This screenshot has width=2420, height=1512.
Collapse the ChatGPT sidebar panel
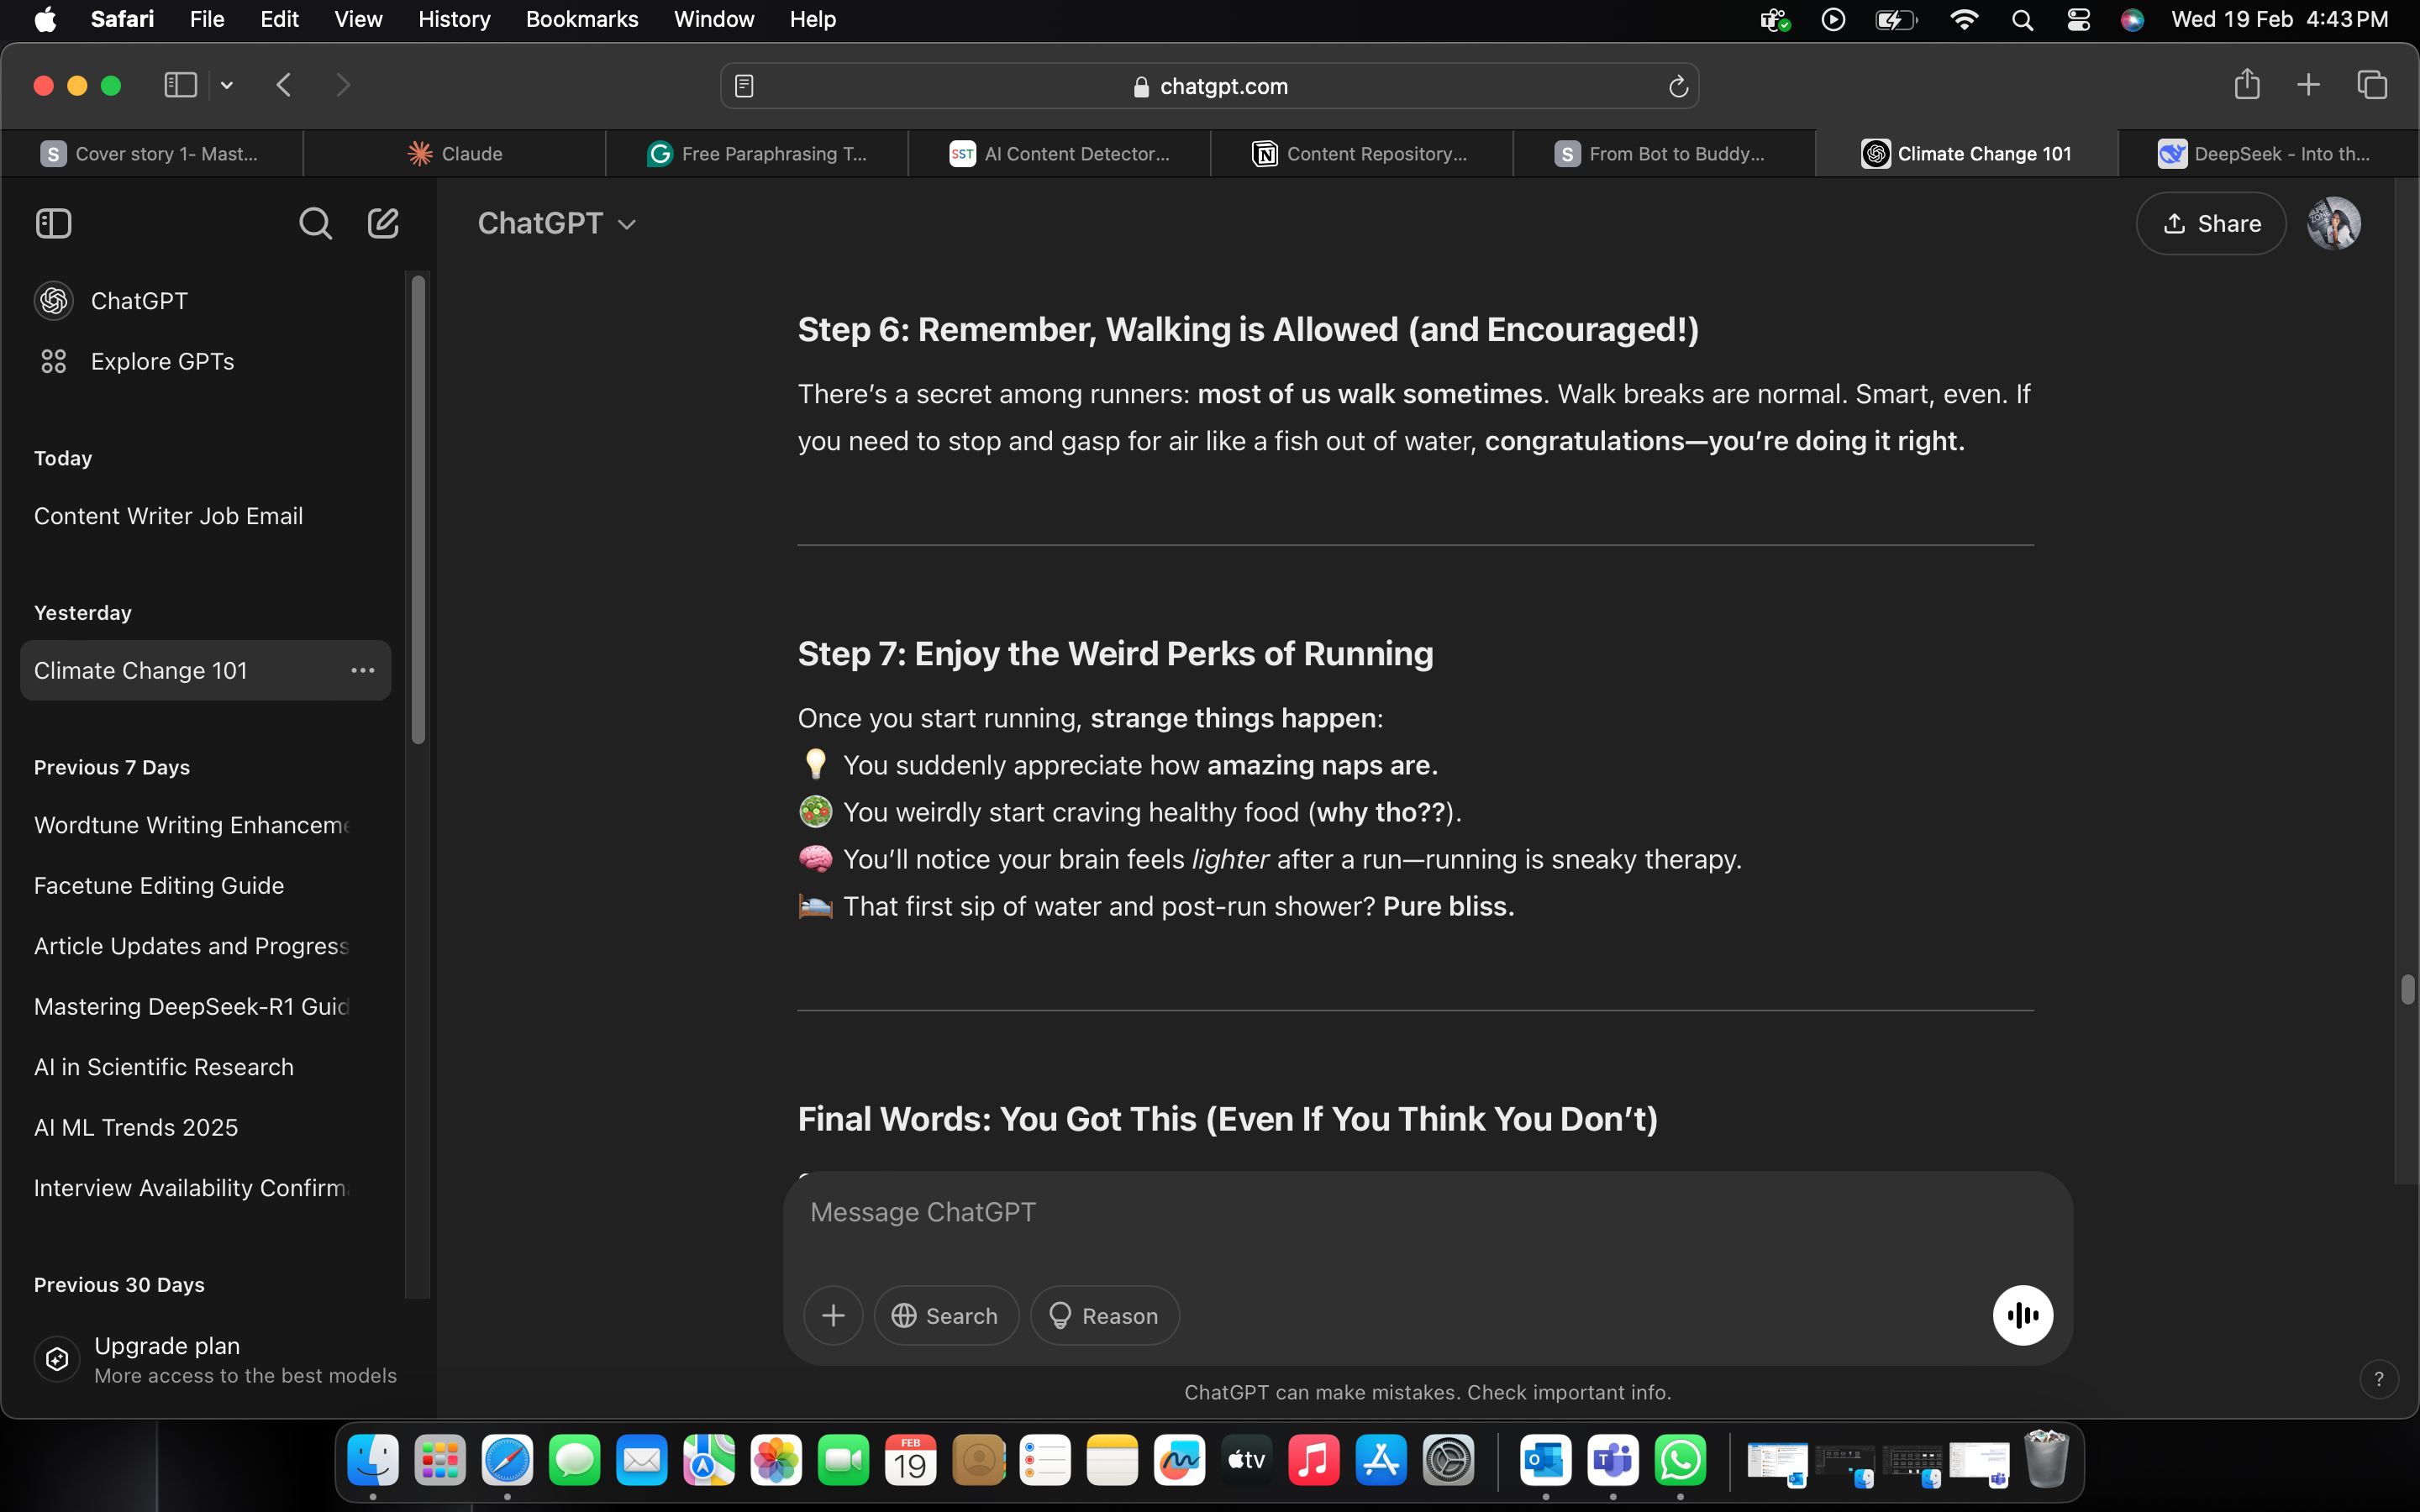click(54, 223)
